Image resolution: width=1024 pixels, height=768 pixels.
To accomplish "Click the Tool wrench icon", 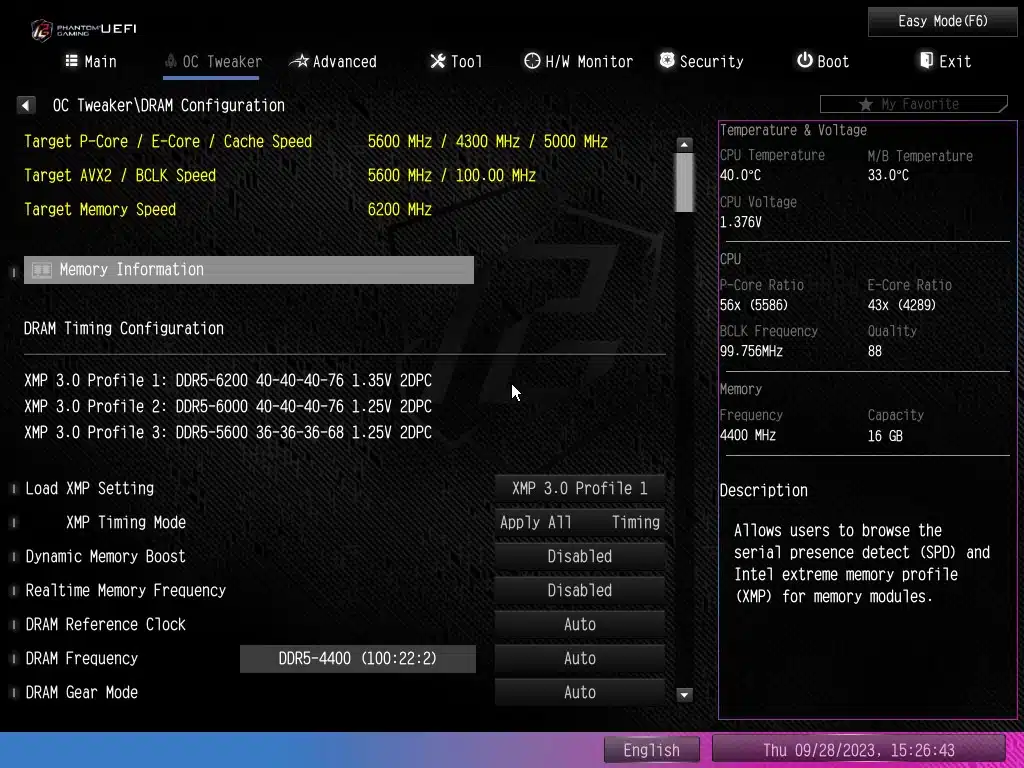I will point(437,61).
